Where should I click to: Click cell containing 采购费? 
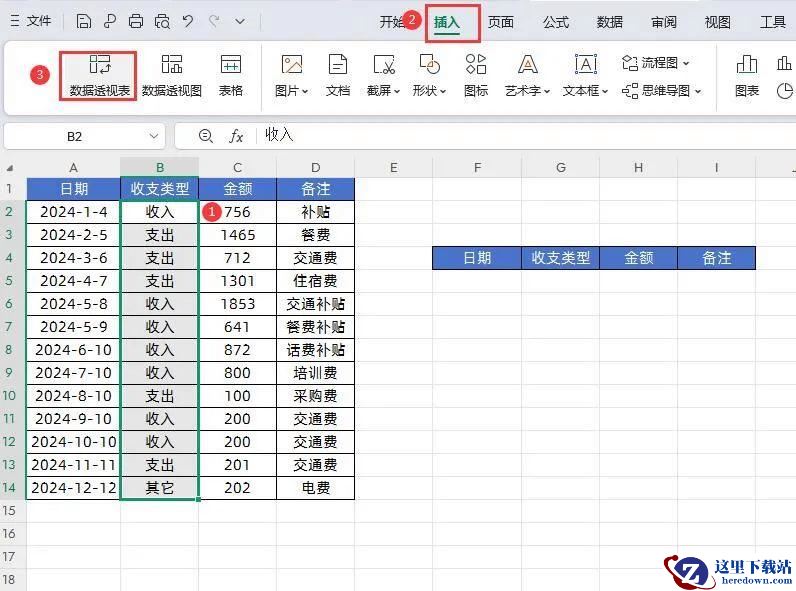[316, 396]
